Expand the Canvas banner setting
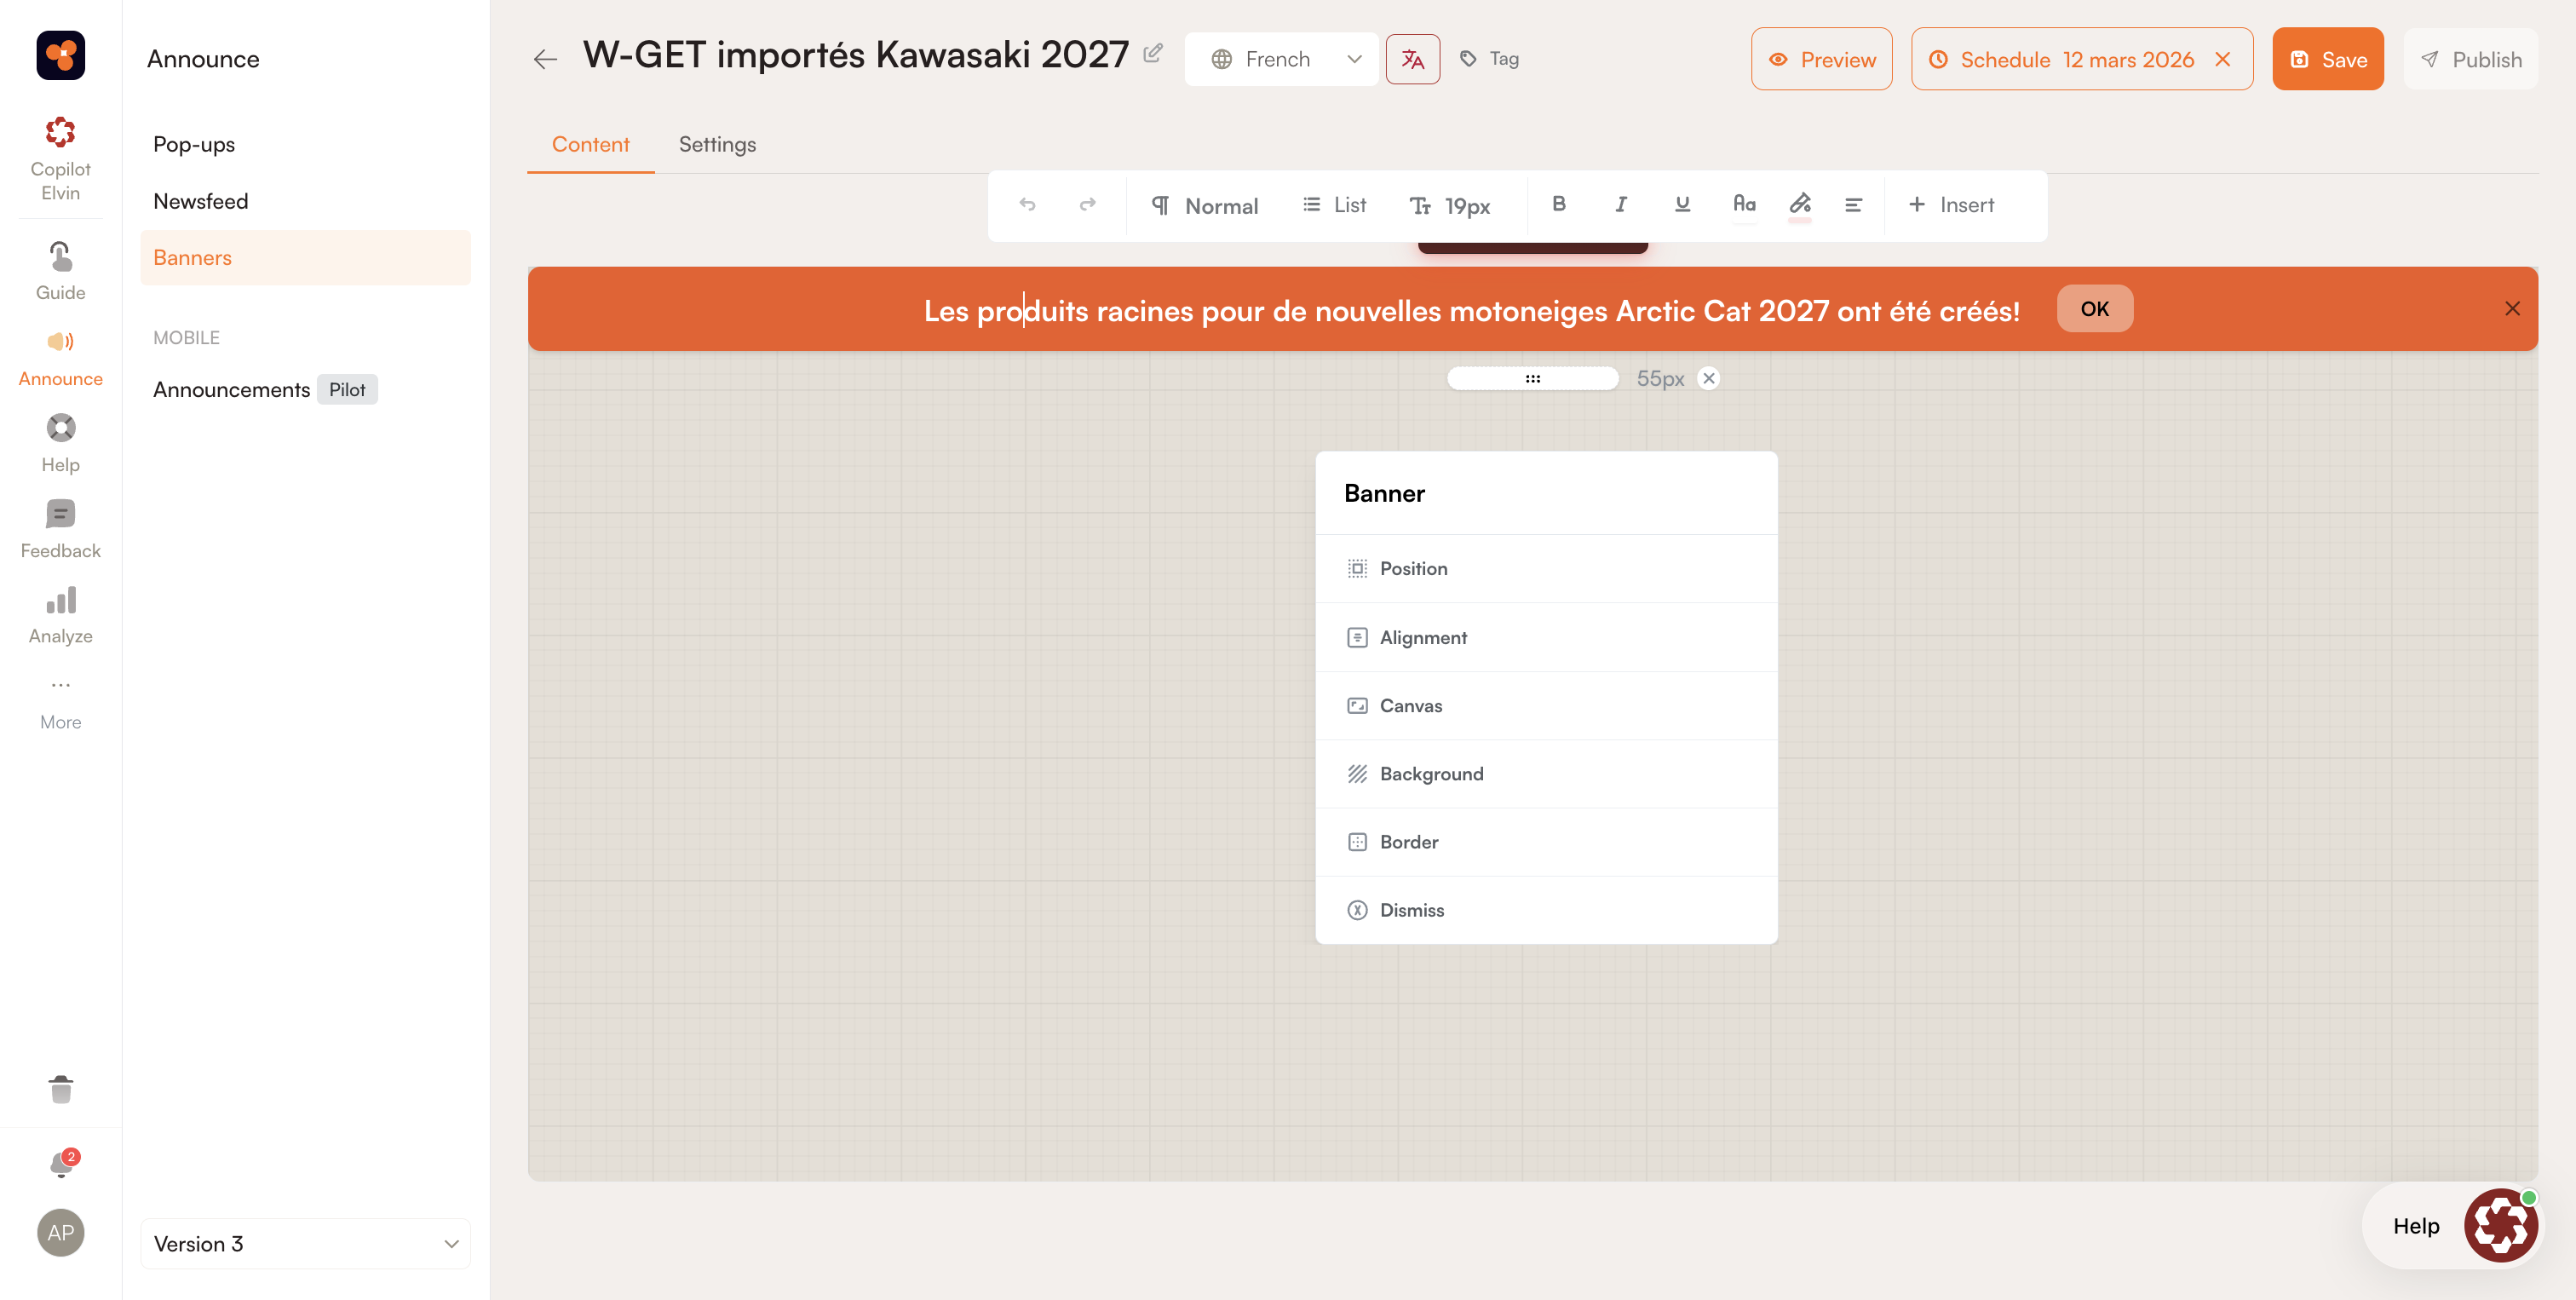This screenshot has width=2576, height=1300. tap(1546, 706)
